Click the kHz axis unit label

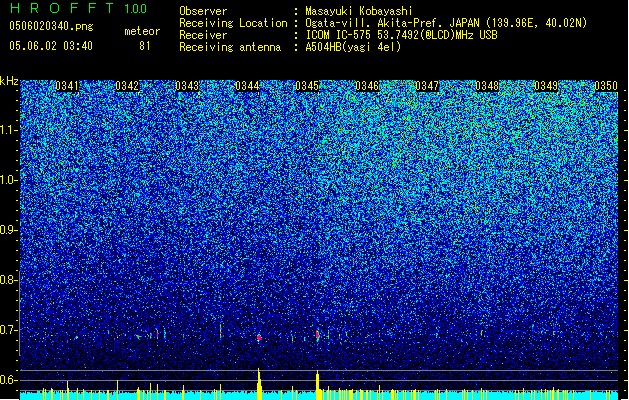pos(9,81)
